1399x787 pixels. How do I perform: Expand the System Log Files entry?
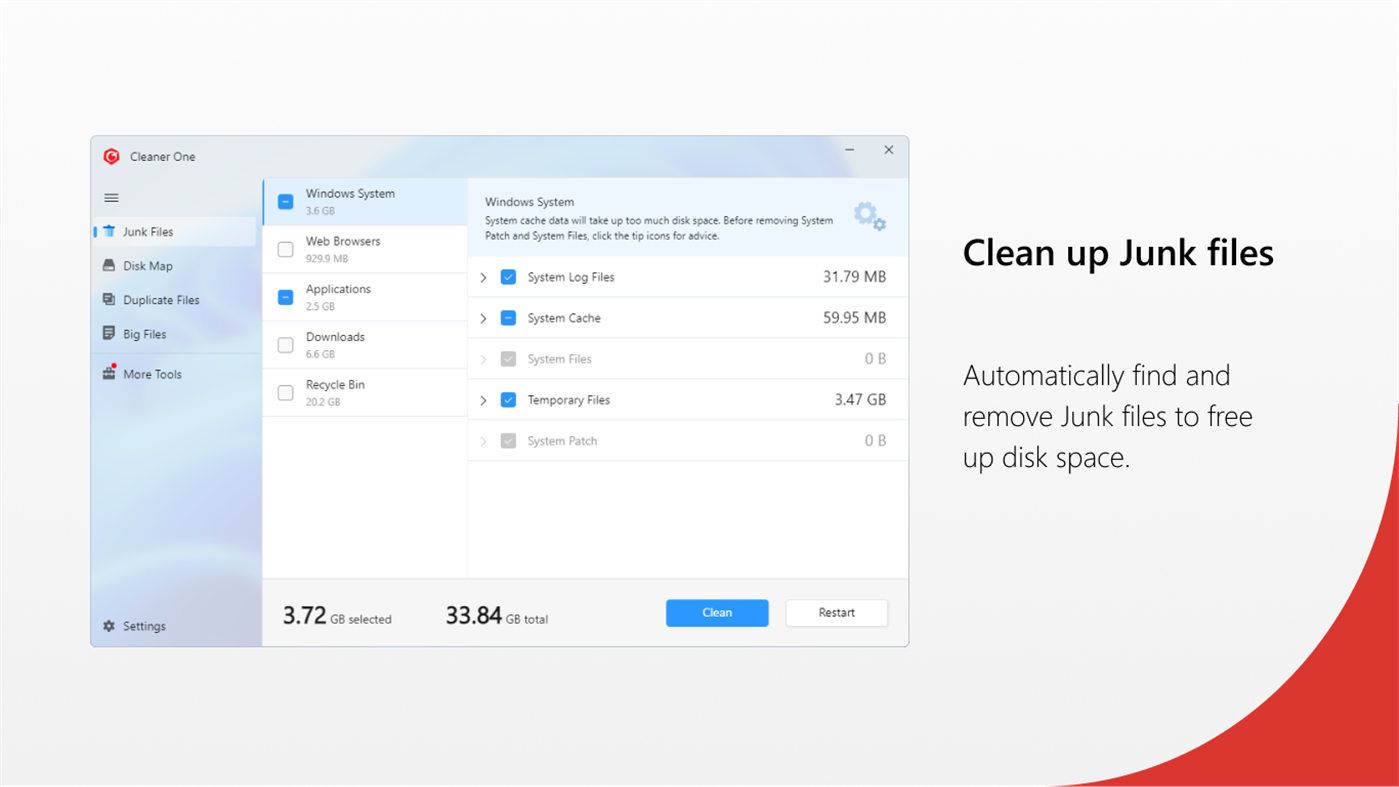pos(483,277)
